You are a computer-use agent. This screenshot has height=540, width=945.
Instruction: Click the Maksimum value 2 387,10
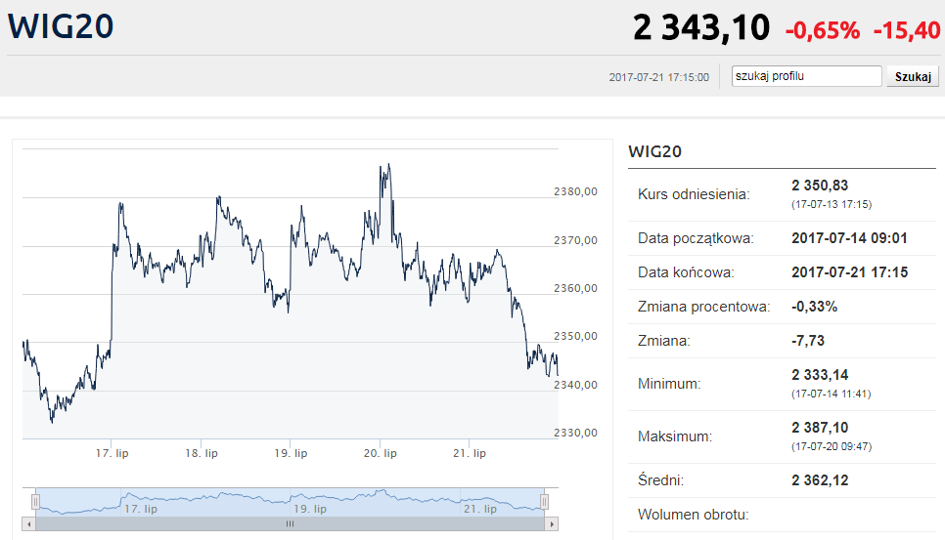point(820,428)
